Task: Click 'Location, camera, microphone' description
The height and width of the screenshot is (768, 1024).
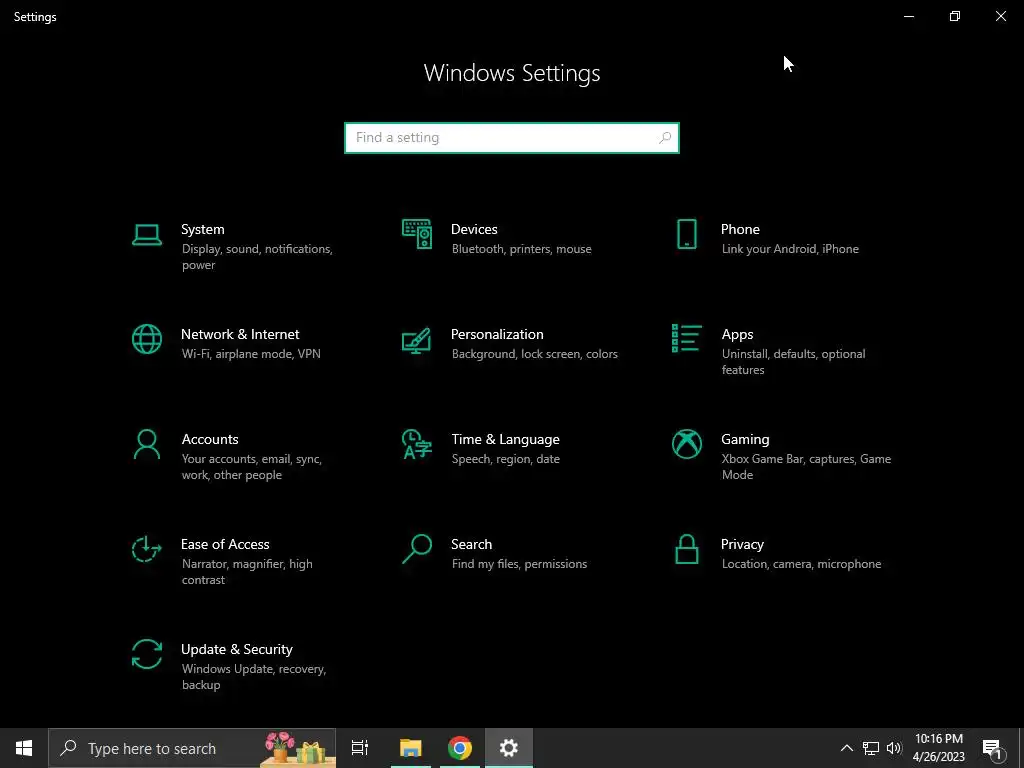Action: [x=801, y=564]
